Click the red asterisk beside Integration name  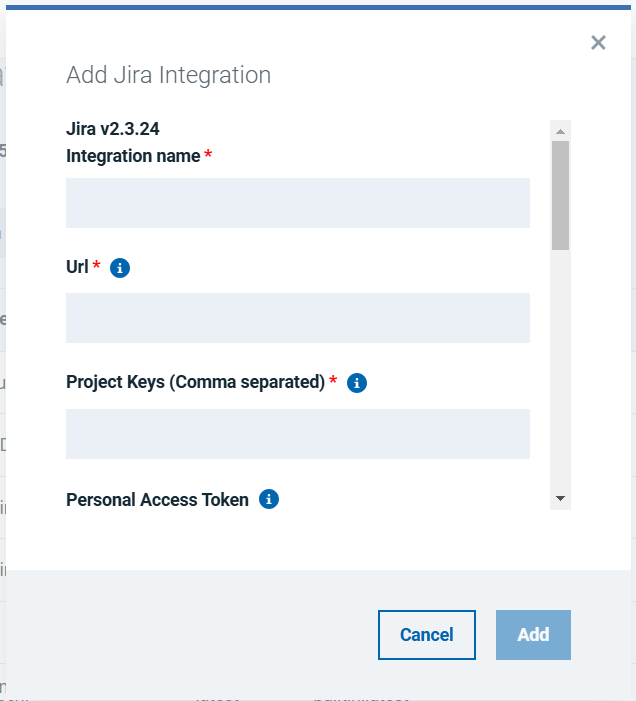[208, 156]
